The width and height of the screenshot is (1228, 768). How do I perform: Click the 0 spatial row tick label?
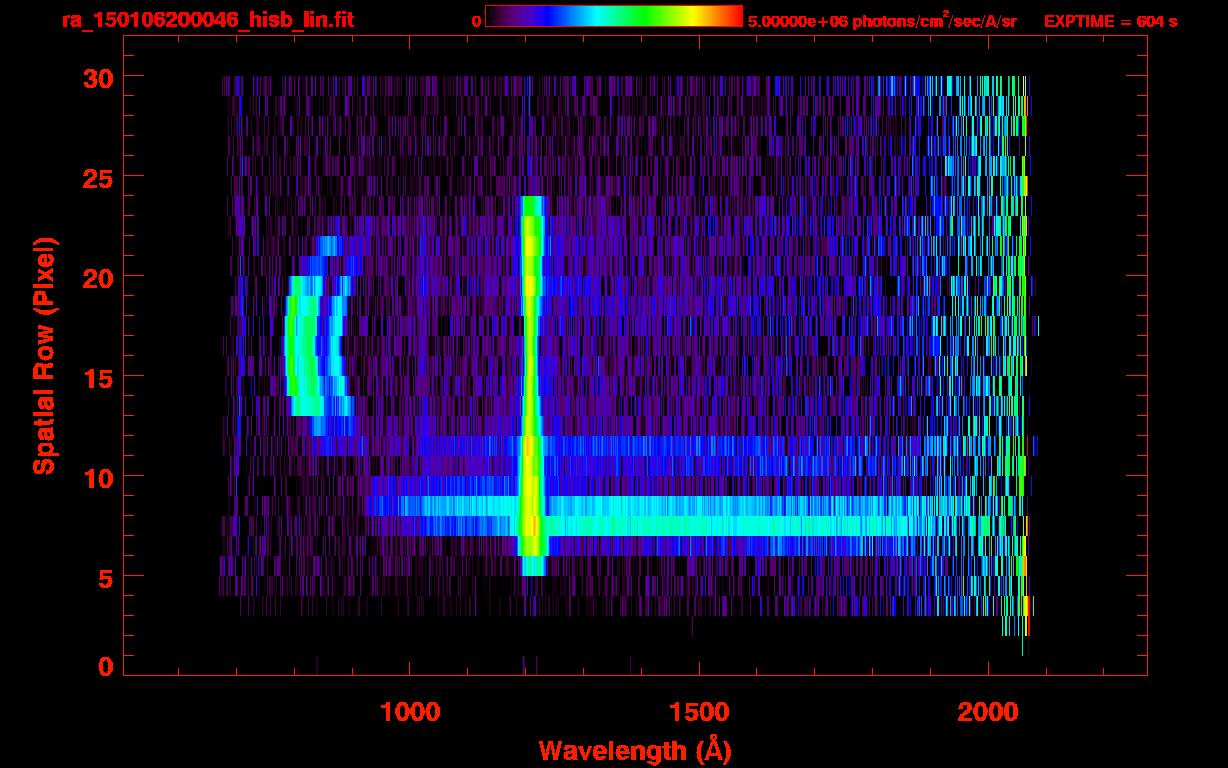pyautogui.click(x=107, y=667)
